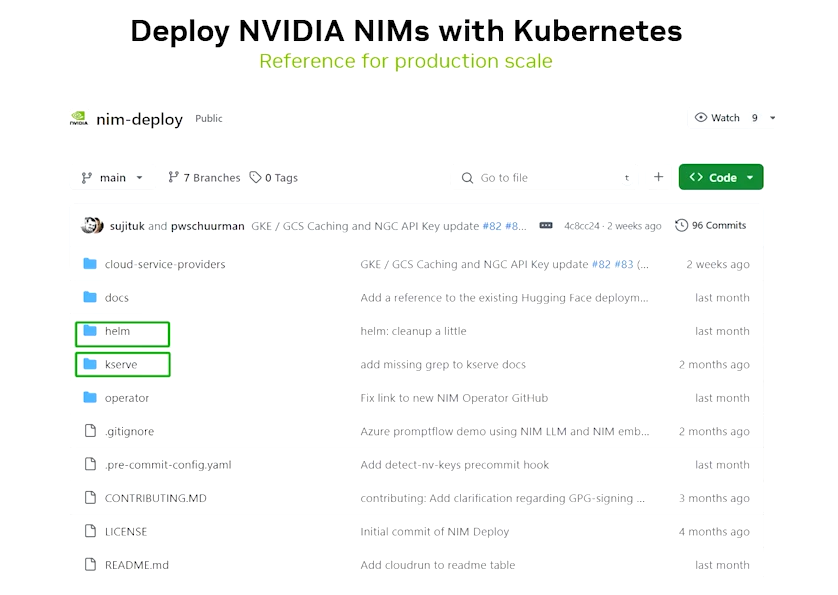Image resolution: width=838 pixels, height=595 pixels.
Task: Click the clock history icon by 96 Commits
Action: (x=681, y=225)
